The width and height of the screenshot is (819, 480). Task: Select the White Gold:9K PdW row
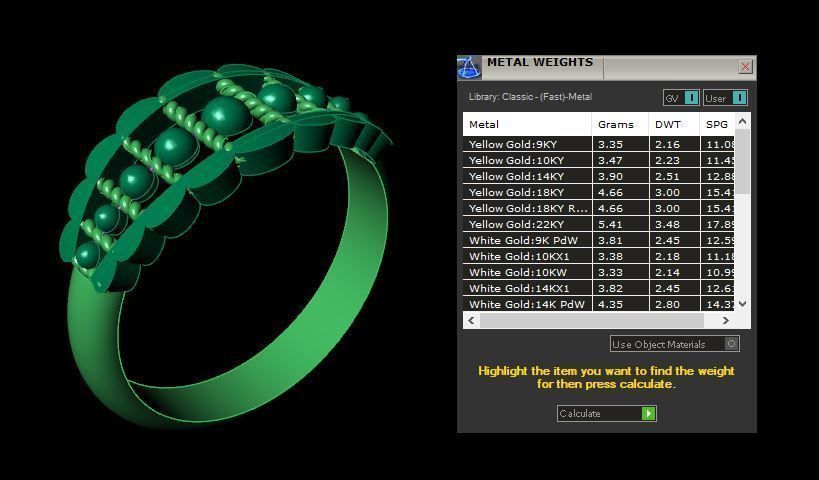pos(599,240)
